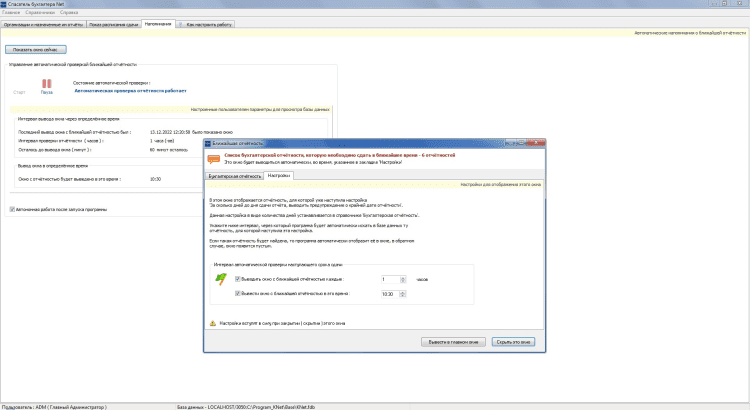Click the 'Вывести в главном окне' button
The width and height of the screenshot is (750, 410).
click(x=455, y=342)
